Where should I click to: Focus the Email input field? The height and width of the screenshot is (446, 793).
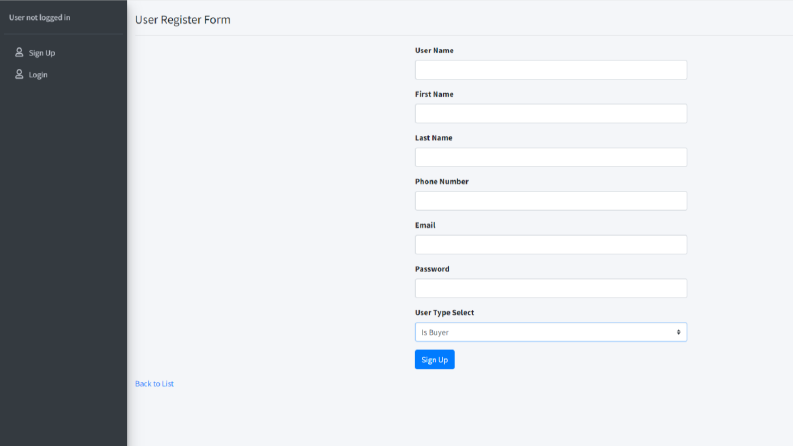click(551, 245)
